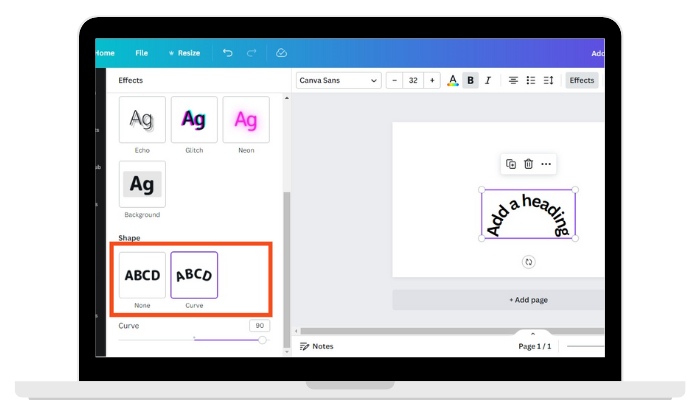Increase font size with plus button

tap(432, 80)
